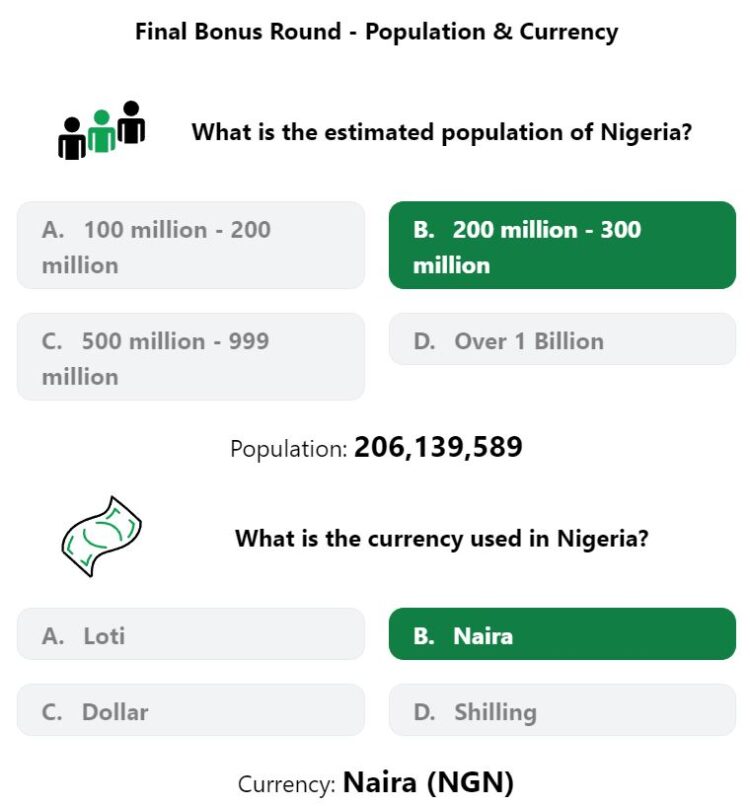Viewport: 750px width, 806px height.
Task: Pick C. Dollar currency option
Action: coord(191,710)
